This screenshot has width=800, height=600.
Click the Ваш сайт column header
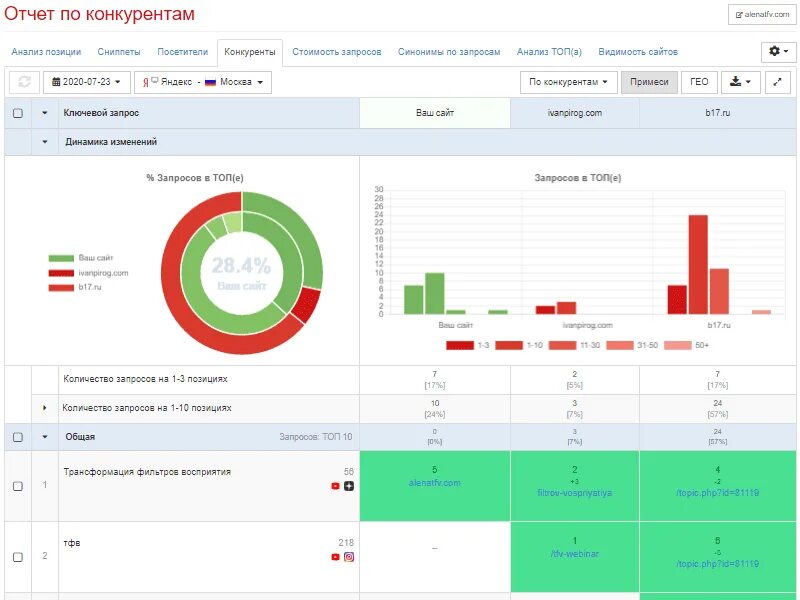[435, 113]
